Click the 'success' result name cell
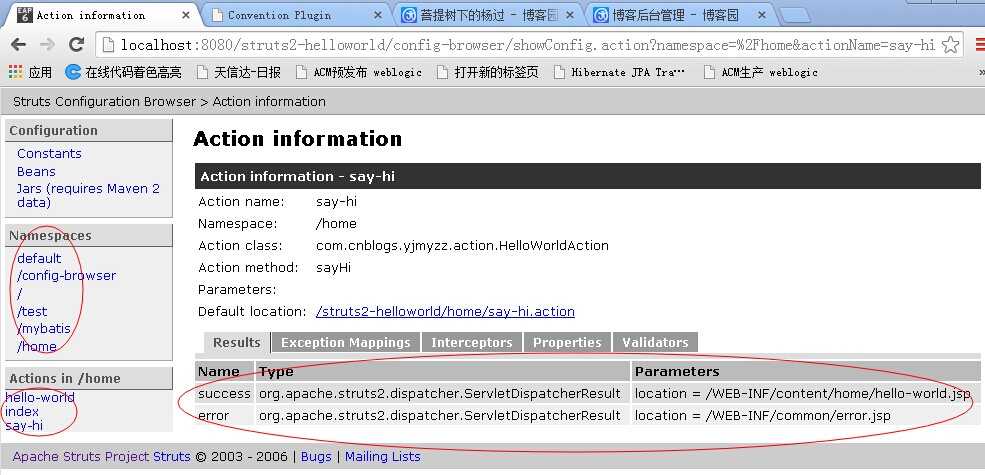Screen dimensions: 985x475 (224, 393)
